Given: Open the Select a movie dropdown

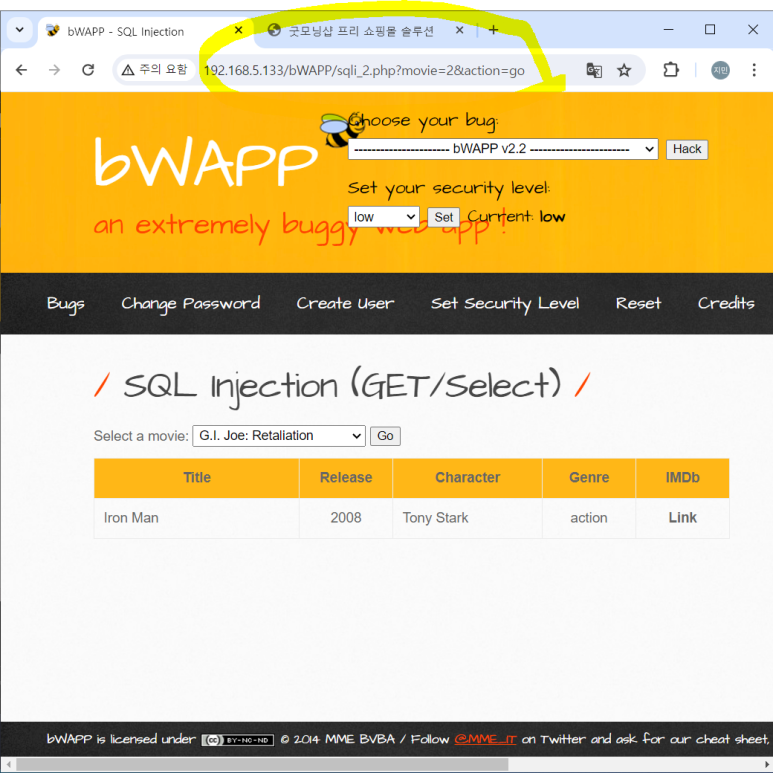Looking at the screenshot, I should tap(279, 436).
